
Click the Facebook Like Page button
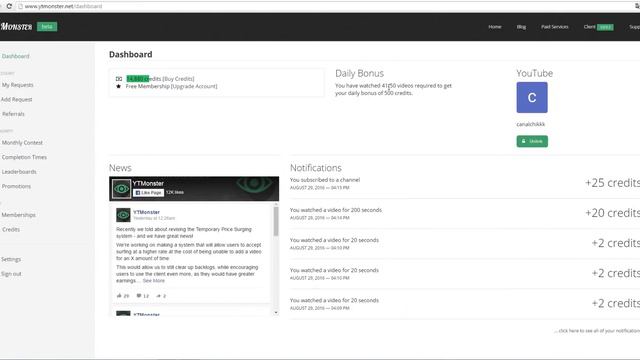148,192
